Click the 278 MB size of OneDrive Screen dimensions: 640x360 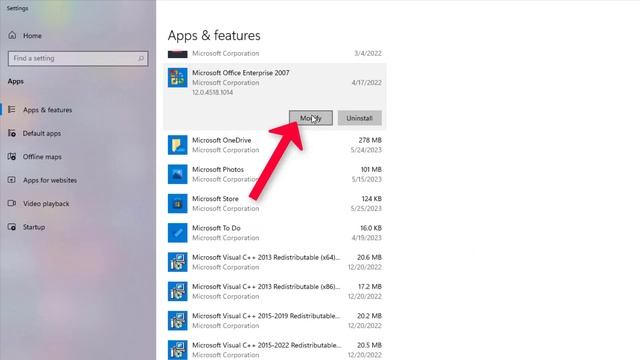pos(370,140)
